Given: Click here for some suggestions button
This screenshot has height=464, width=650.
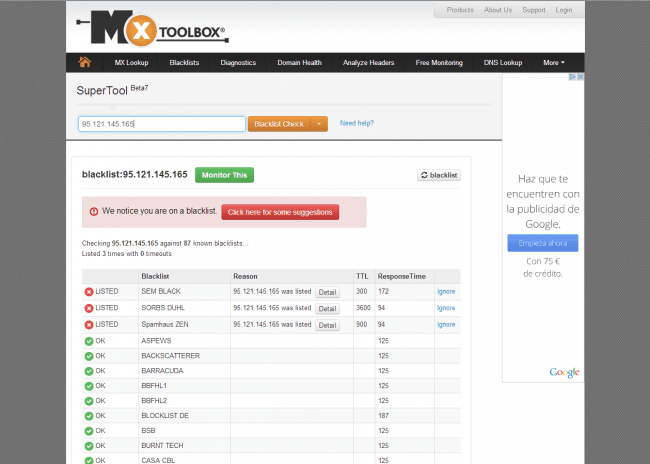Looking at the screenshot, I should [280, 212].
